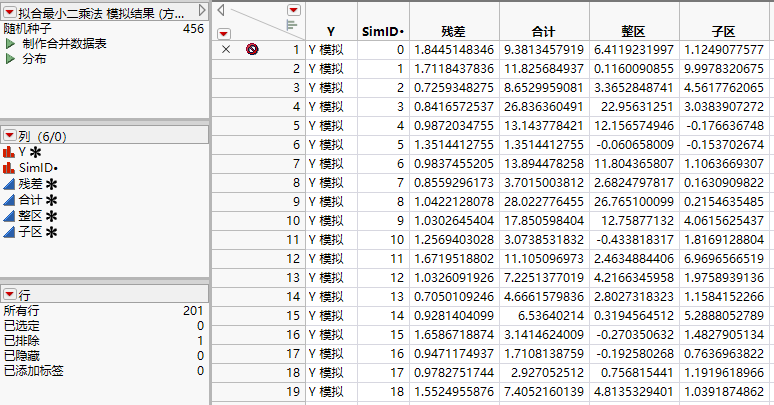The image size is (774, 405).
Task: Click cell value 1.8445148346
Action: coord(454,50)
